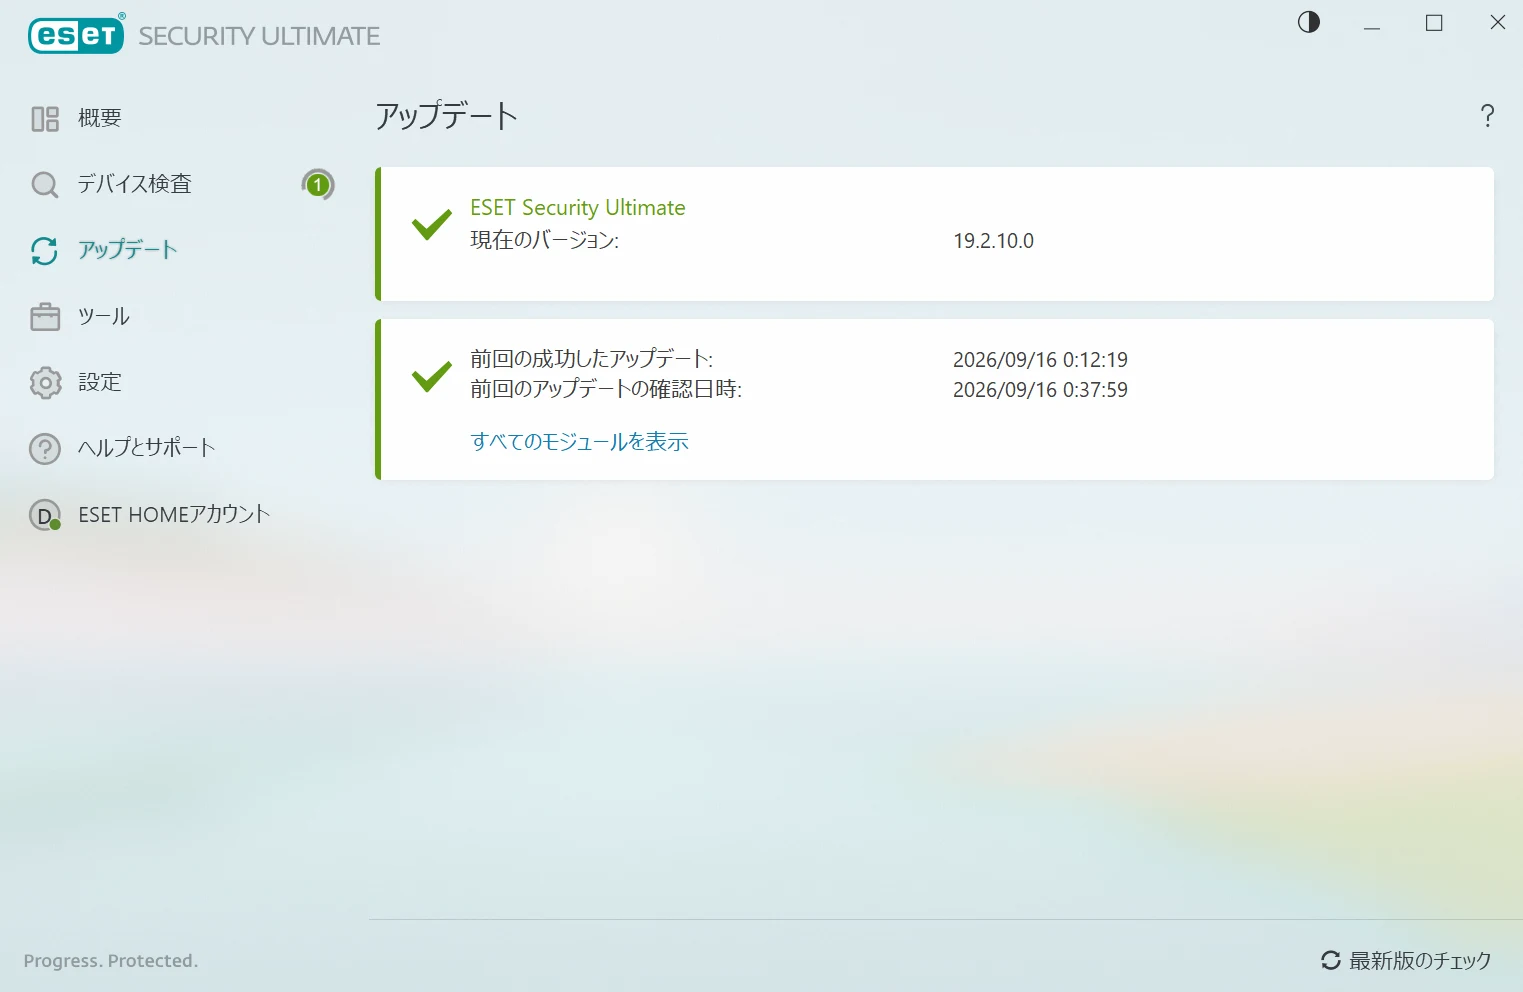Click the ESET logo in header

[x=77, y=35]
